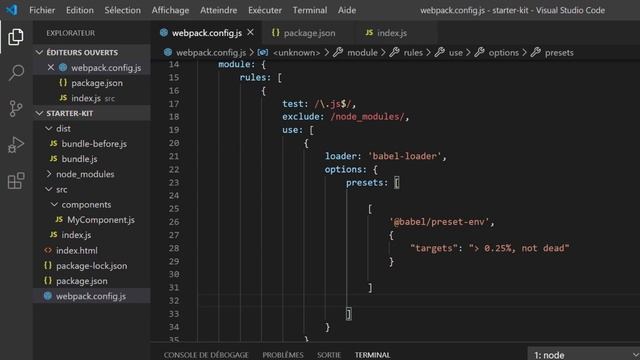The image size is (640, 360).
Task: Collapse the dist folder
Action: pyautogui.click(x=92, y=128)
